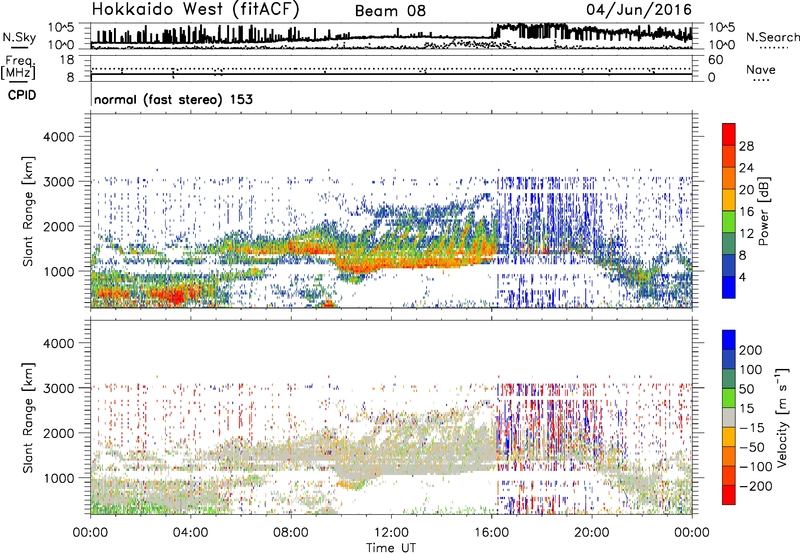Image resolution: width=800 pixels, height=554 pixels.
Task: Click the '28' tick on the power colorbar
Action: [x=746, y=146]
